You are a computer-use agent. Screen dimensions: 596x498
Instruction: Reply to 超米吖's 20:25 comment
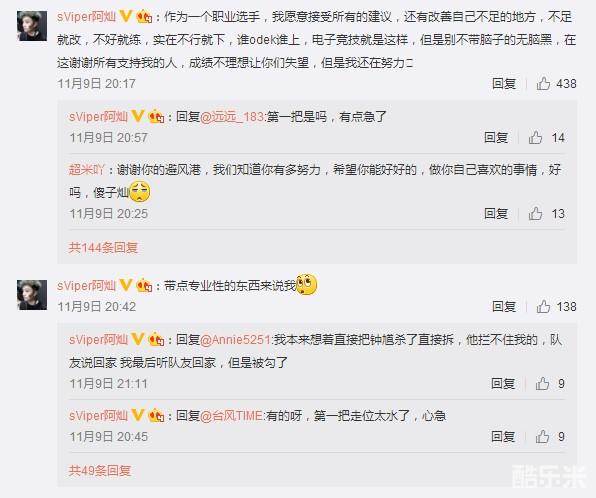point(496,213)
